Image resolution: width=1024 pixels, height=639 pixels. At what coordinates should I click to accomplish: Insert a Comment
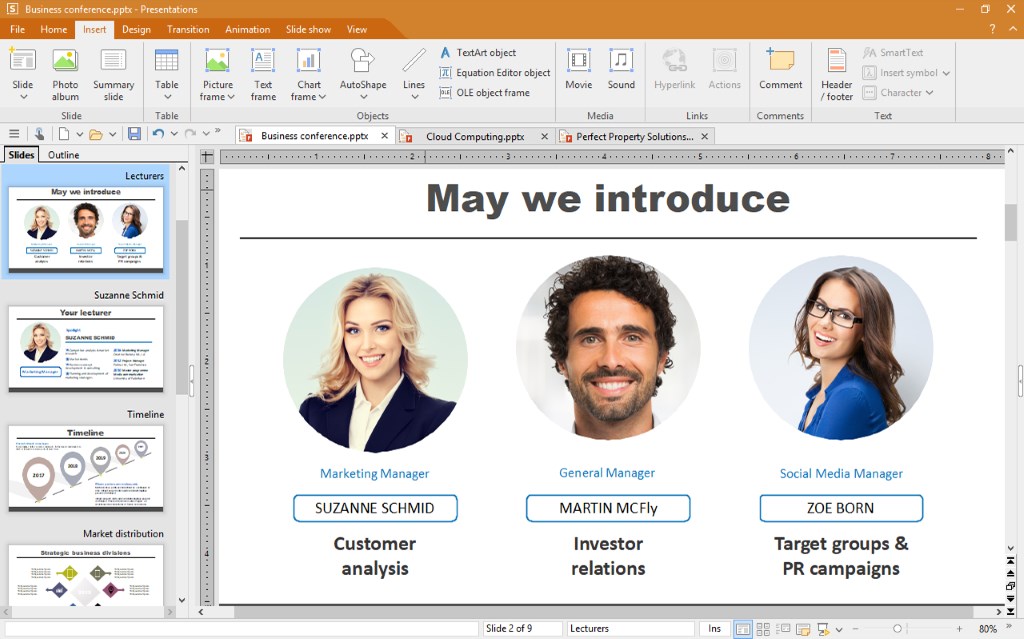click(x=780, y=70)
